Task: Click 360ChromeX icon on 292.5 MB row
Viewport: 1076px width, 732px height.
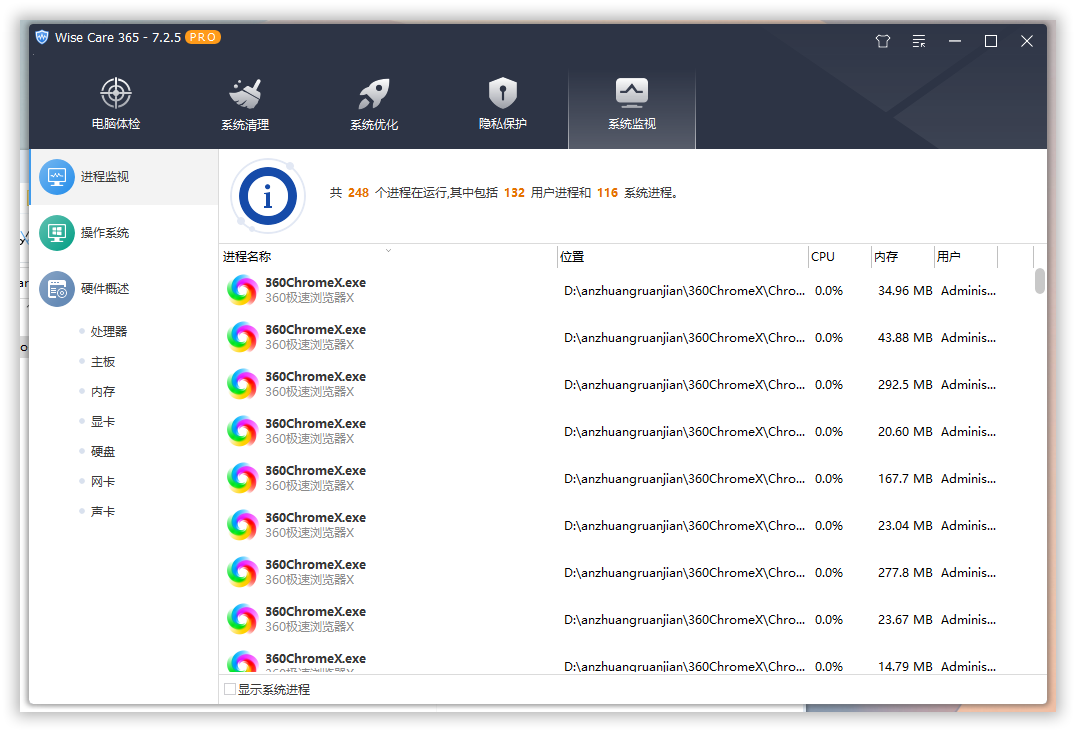Action: 242,384
